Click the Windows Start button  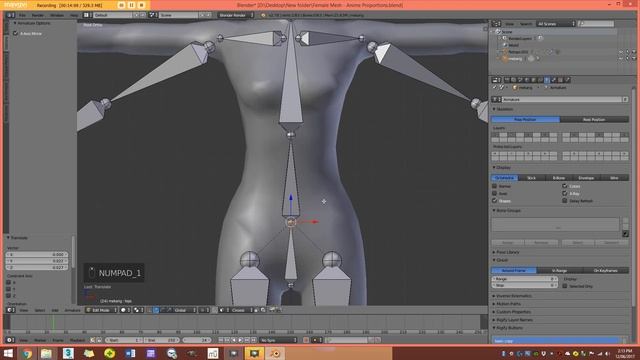tap(8, 353)
